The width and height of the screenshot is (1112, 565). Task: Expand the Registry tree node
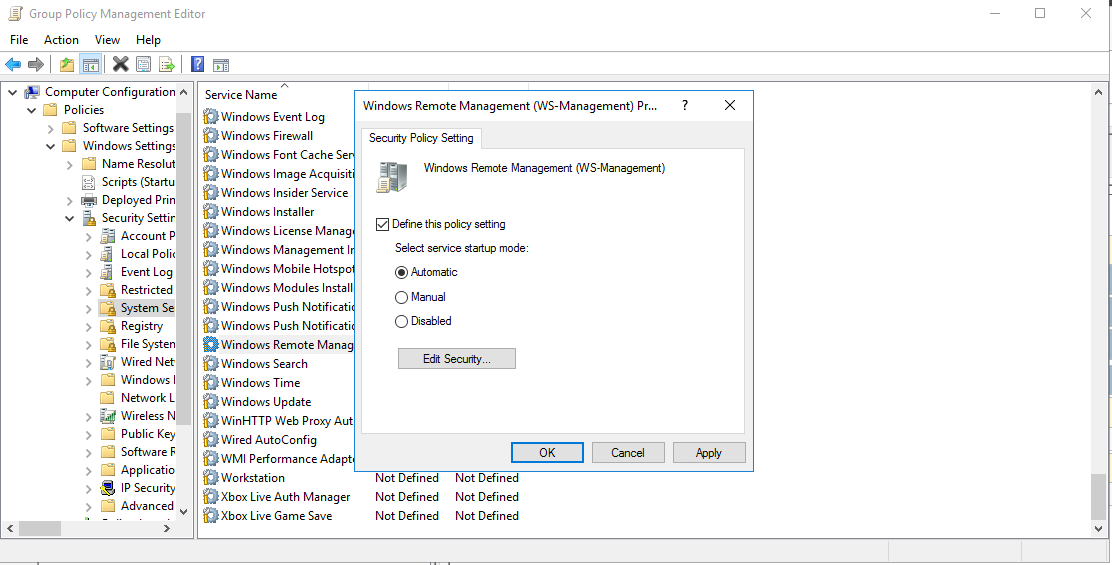pyautogui.click(x=89, y=327)
